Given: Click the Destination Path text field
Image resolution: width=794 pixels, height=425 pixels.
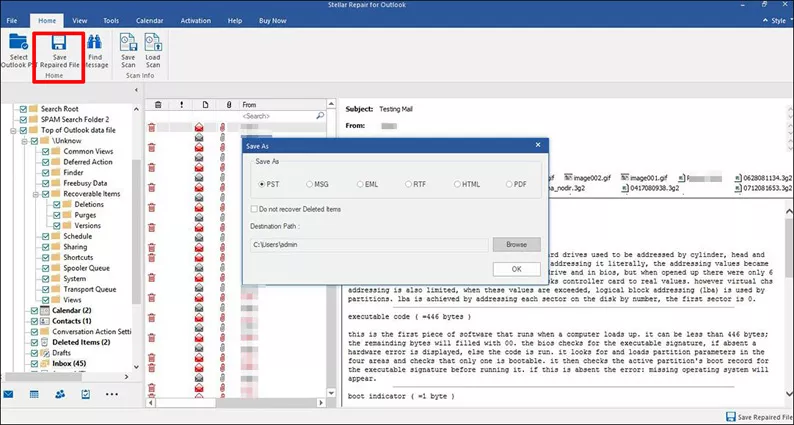Looking at the screenshot, I should (x=367, y=245).
